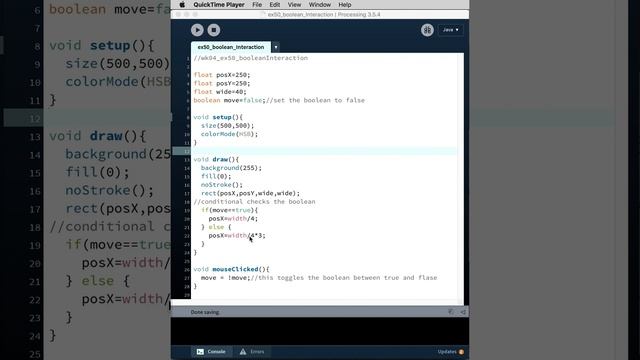Click the 'posX=width/4;' line
Viewport: 640px width, 360px height.
[233, 219]
